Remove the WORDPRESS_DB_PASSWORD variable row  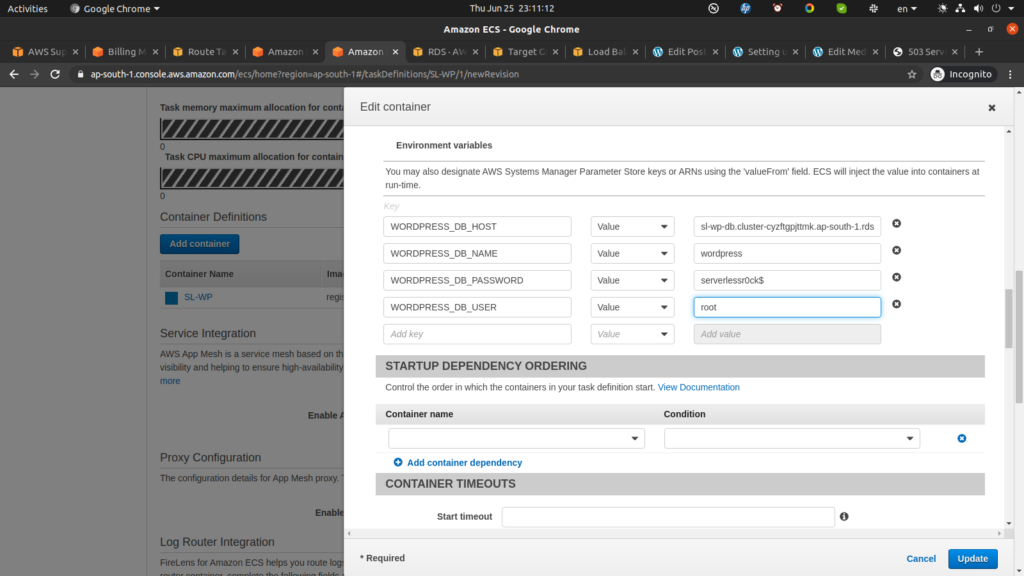coord(897,277)
